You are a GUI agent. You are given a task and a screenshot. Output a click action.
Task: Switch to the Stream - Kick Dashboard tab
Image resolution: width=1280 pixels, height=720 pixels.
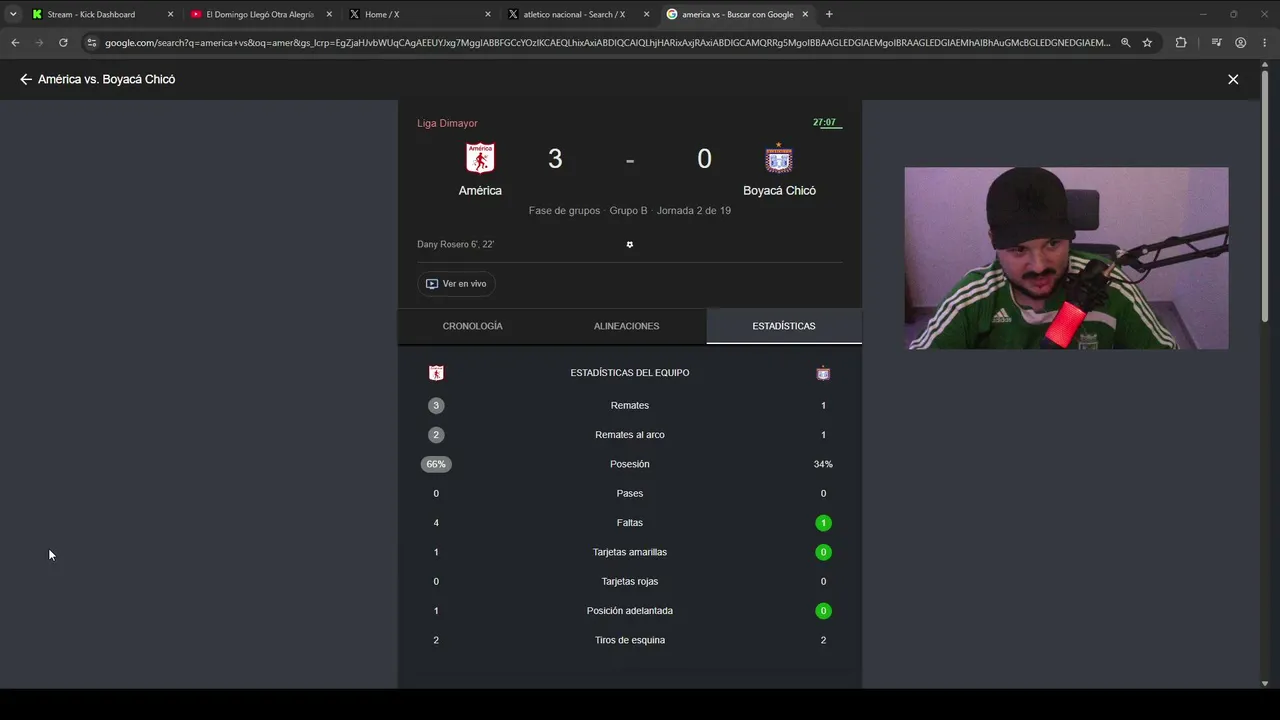click(x=90, y=14)
